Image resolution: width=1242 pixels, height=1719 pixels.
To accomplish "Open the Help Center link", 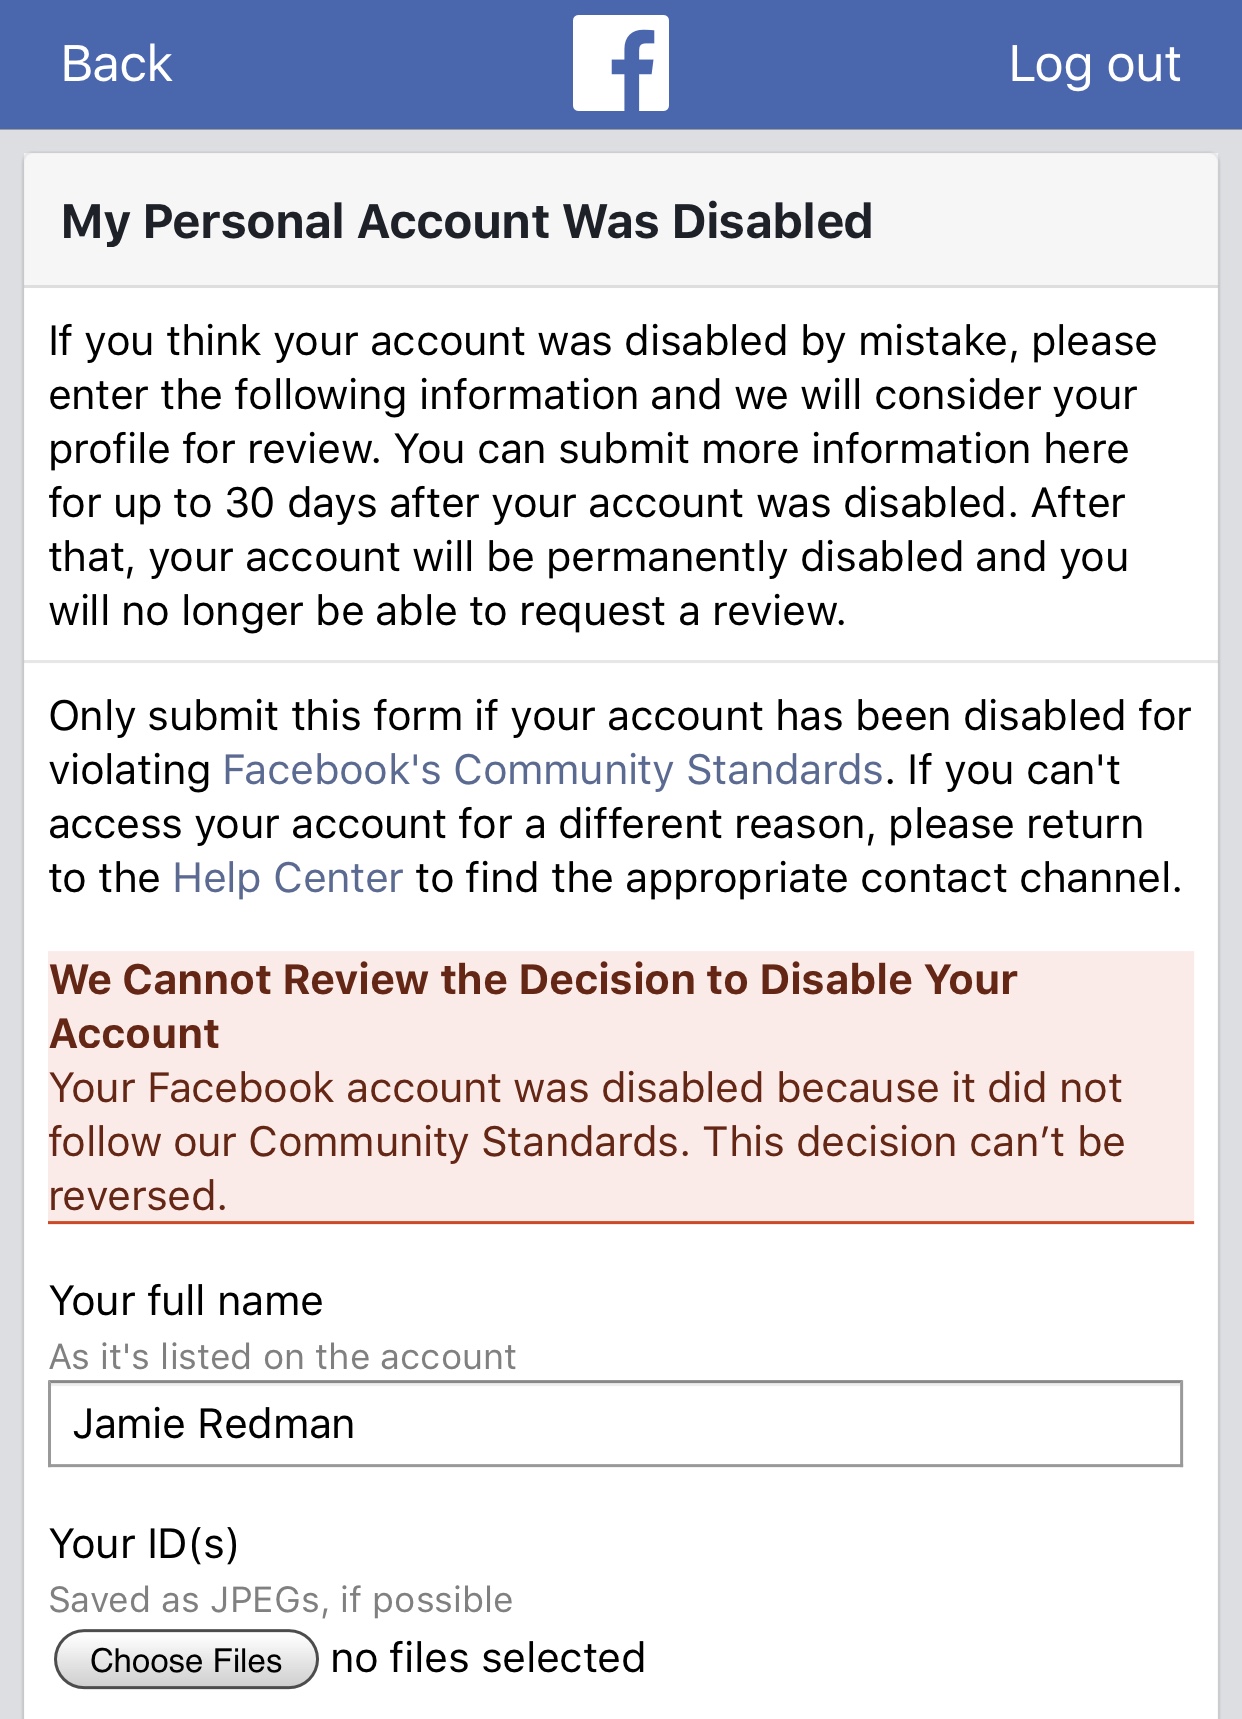I will (x=288, y=878).
